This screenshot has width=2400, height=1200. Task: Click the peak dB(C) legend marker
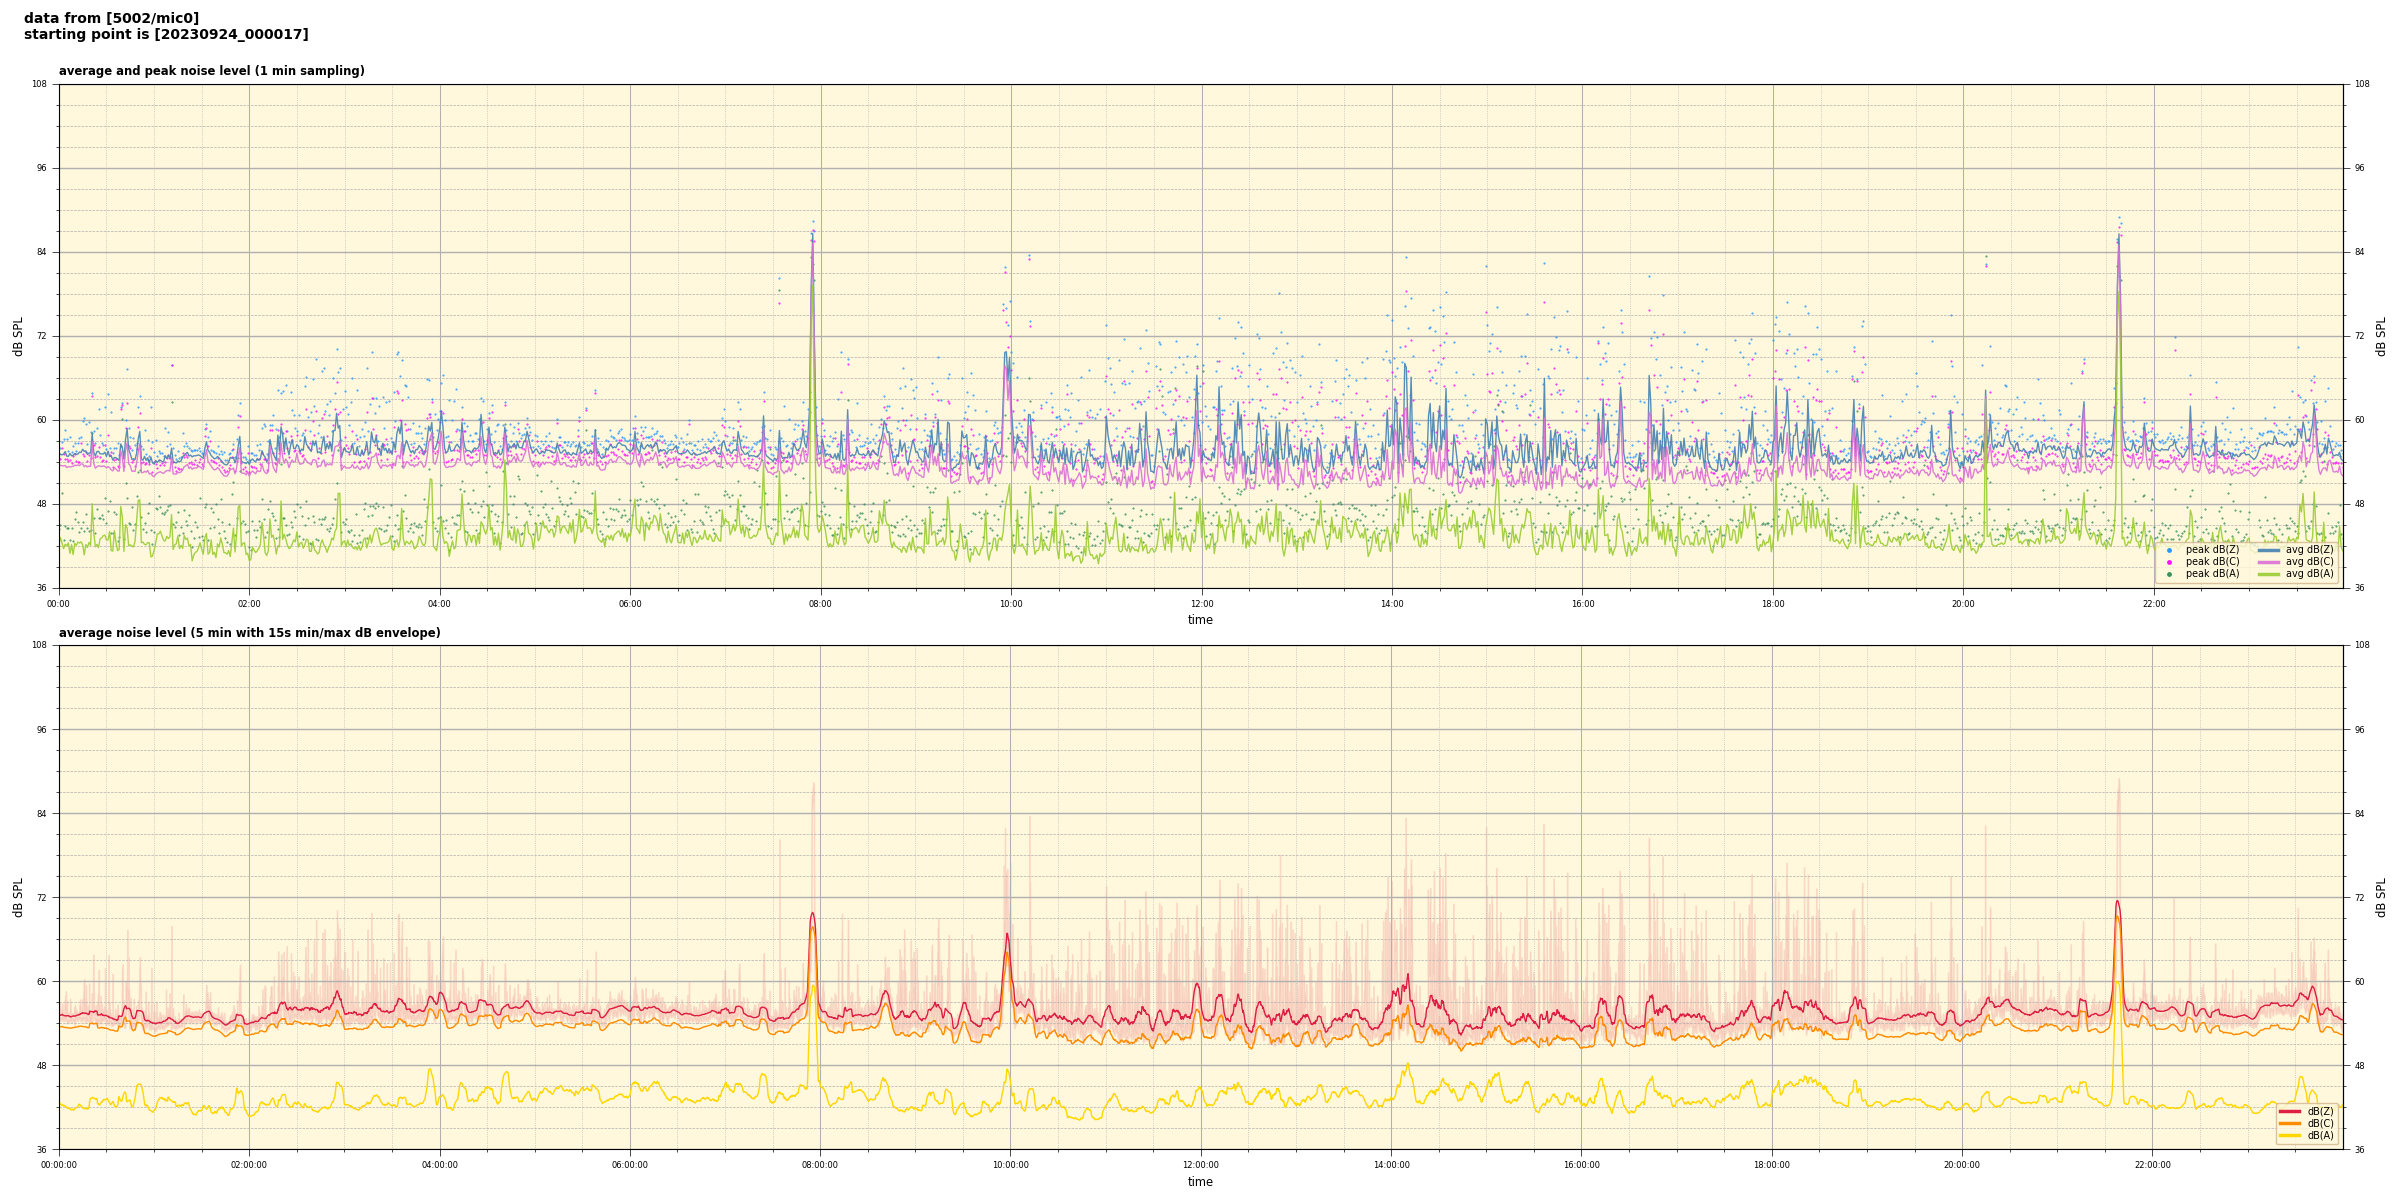(2169, 562)
